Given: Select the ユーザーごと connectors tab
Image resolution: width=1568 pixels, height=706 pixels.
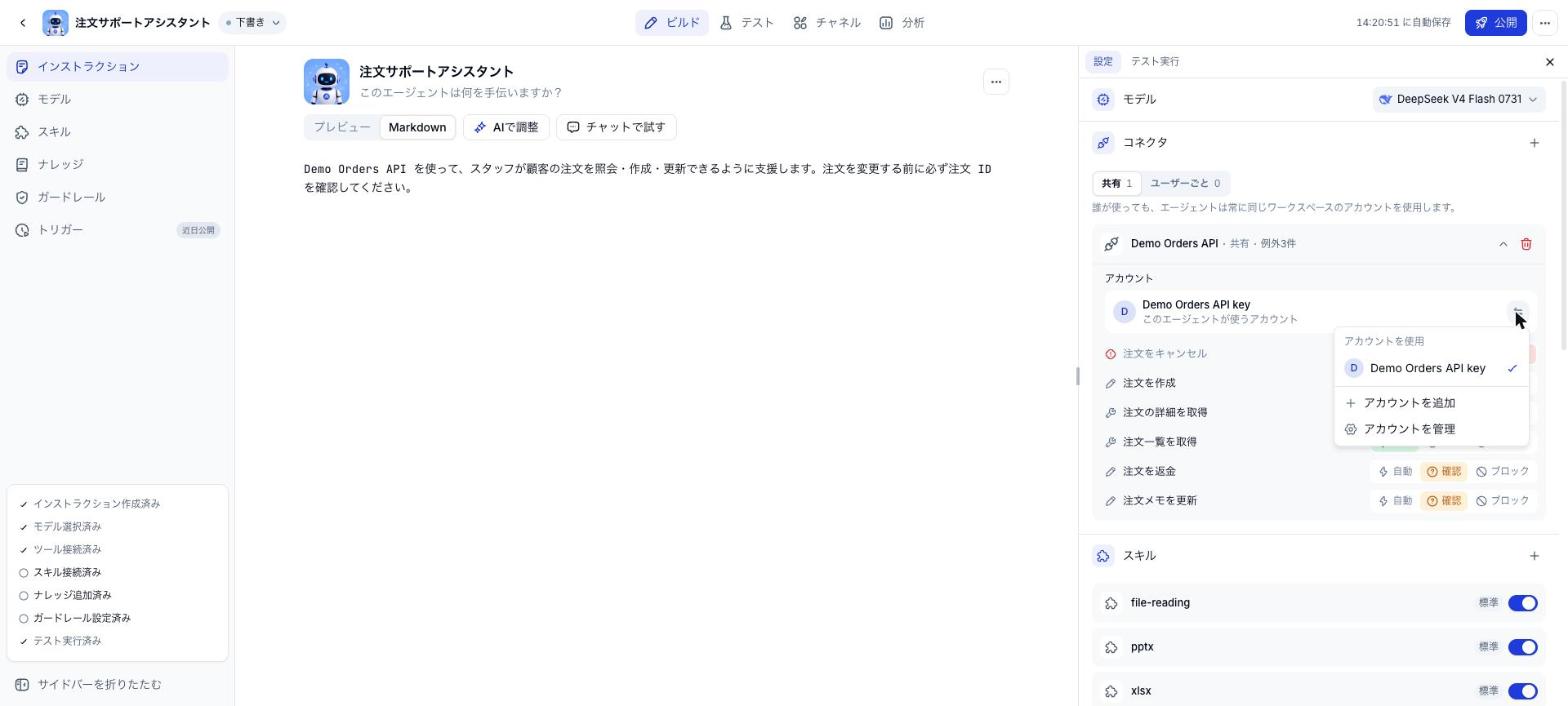Looking at the screenshot, I should pos(1185,184).
